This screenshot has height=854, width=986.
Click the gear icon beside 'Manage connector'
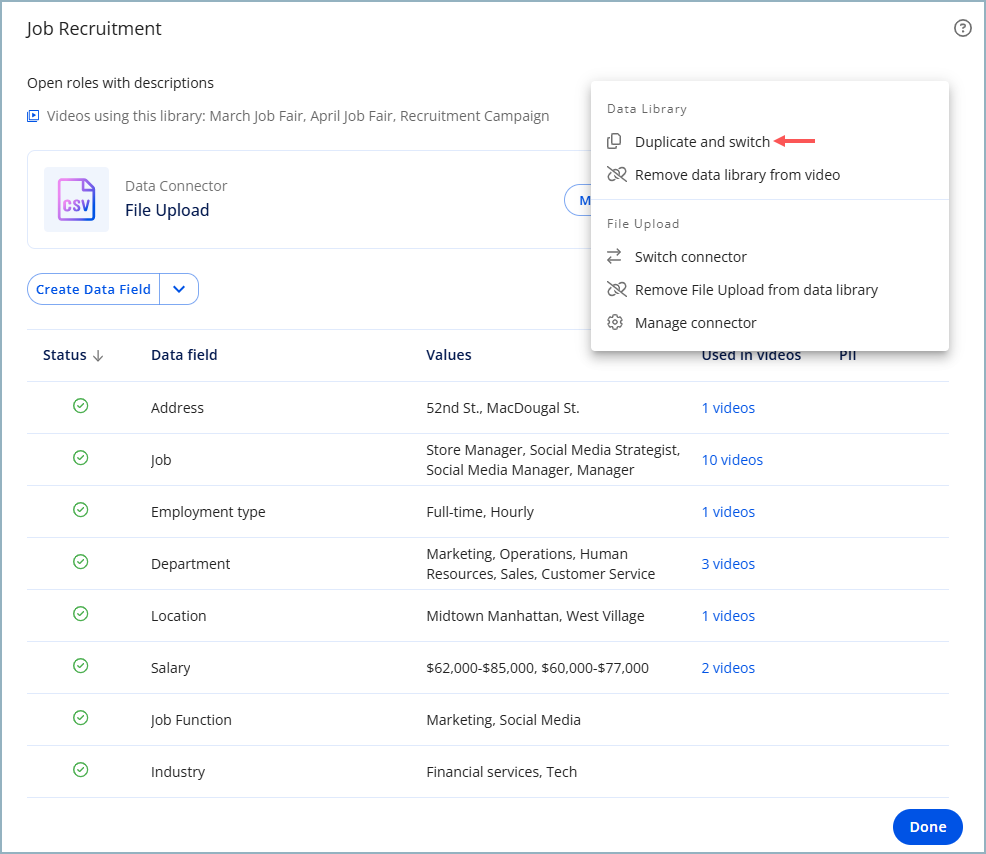pyautogui.click(x=615, y=323)
